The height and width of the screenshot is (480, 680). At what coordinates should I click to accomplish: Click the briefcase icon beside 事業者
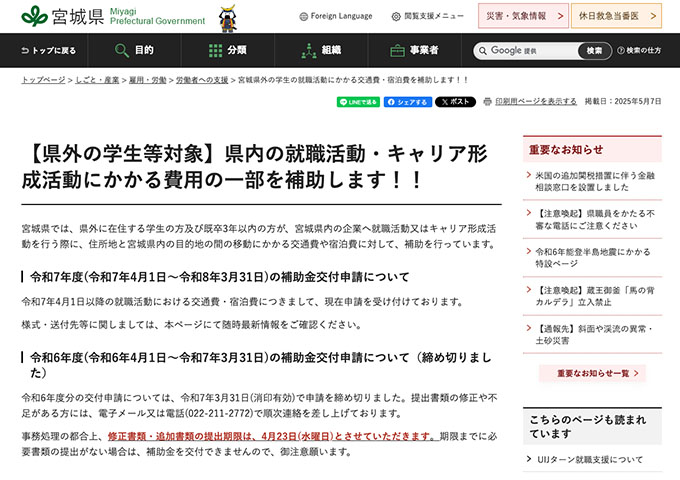pyautogui.click(x=397, y=51)
